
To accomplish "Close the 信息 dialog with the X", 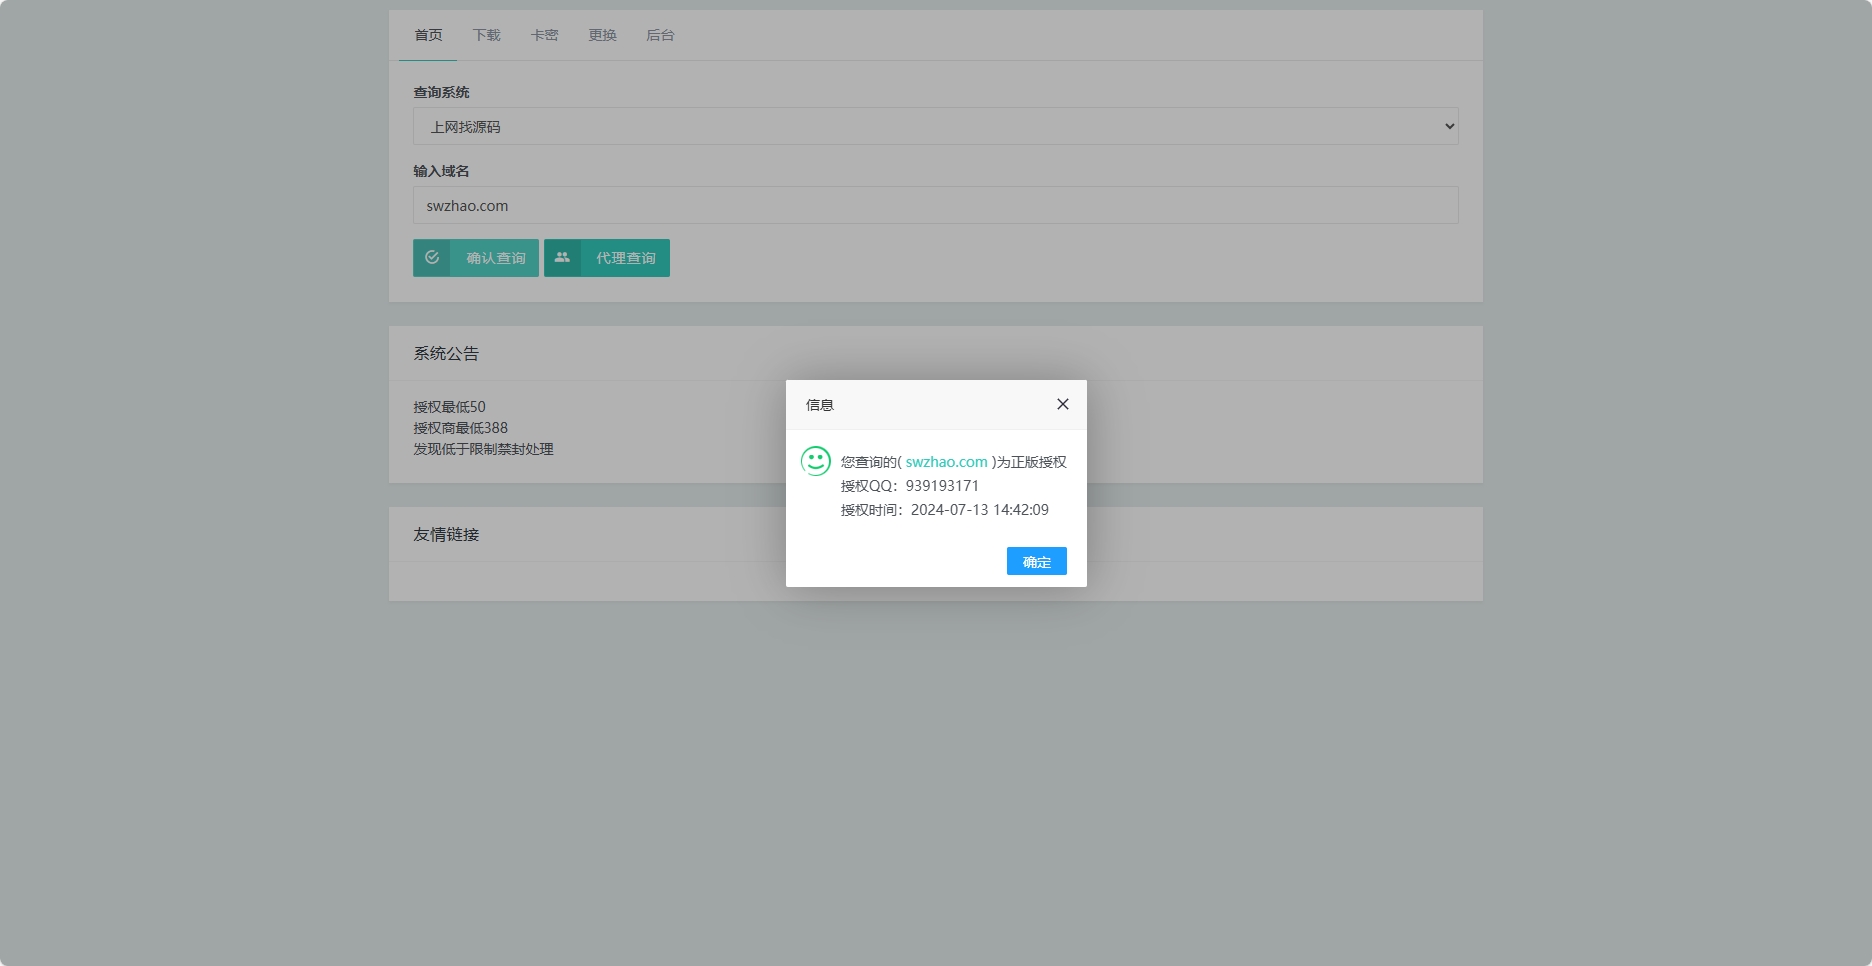I will (x=1063, y=404).
